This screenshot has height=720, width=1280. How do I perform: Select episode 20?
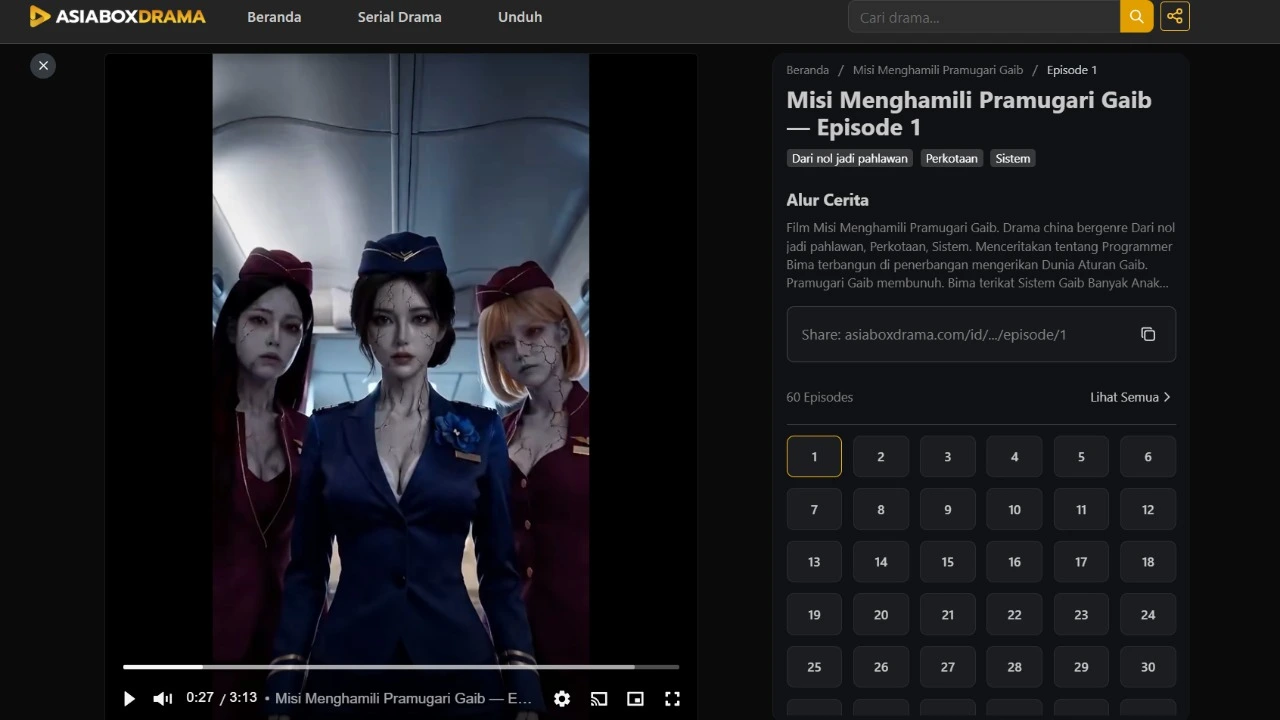click(881, 615)
